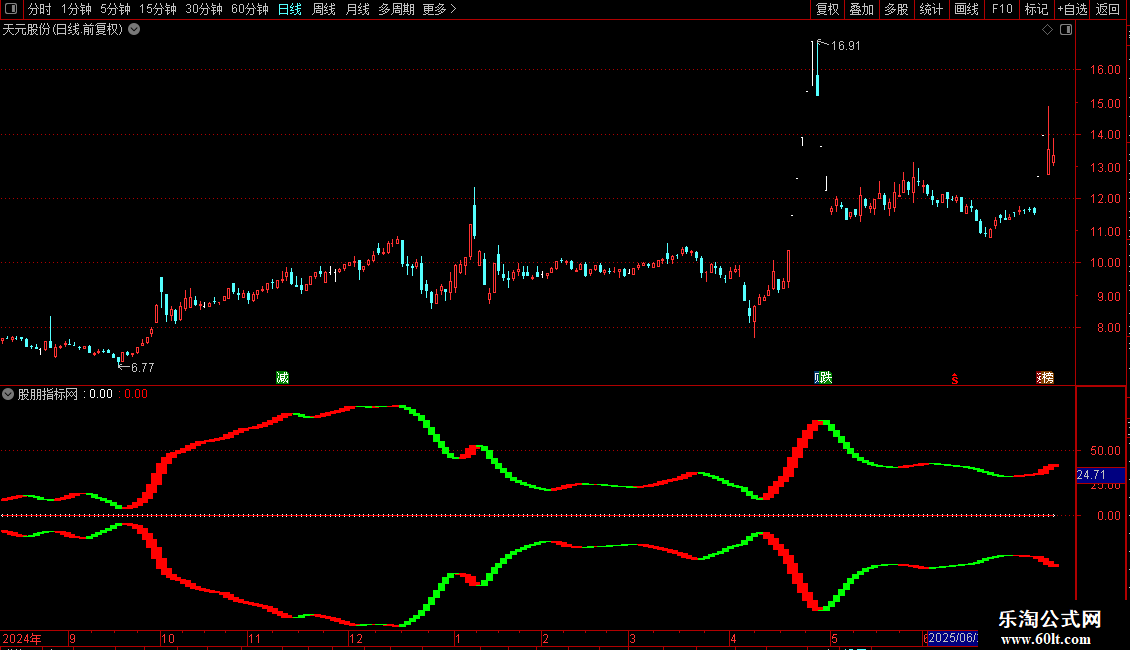Select the 60分钟 period
1130x650 pixels.
pos(250,9)
